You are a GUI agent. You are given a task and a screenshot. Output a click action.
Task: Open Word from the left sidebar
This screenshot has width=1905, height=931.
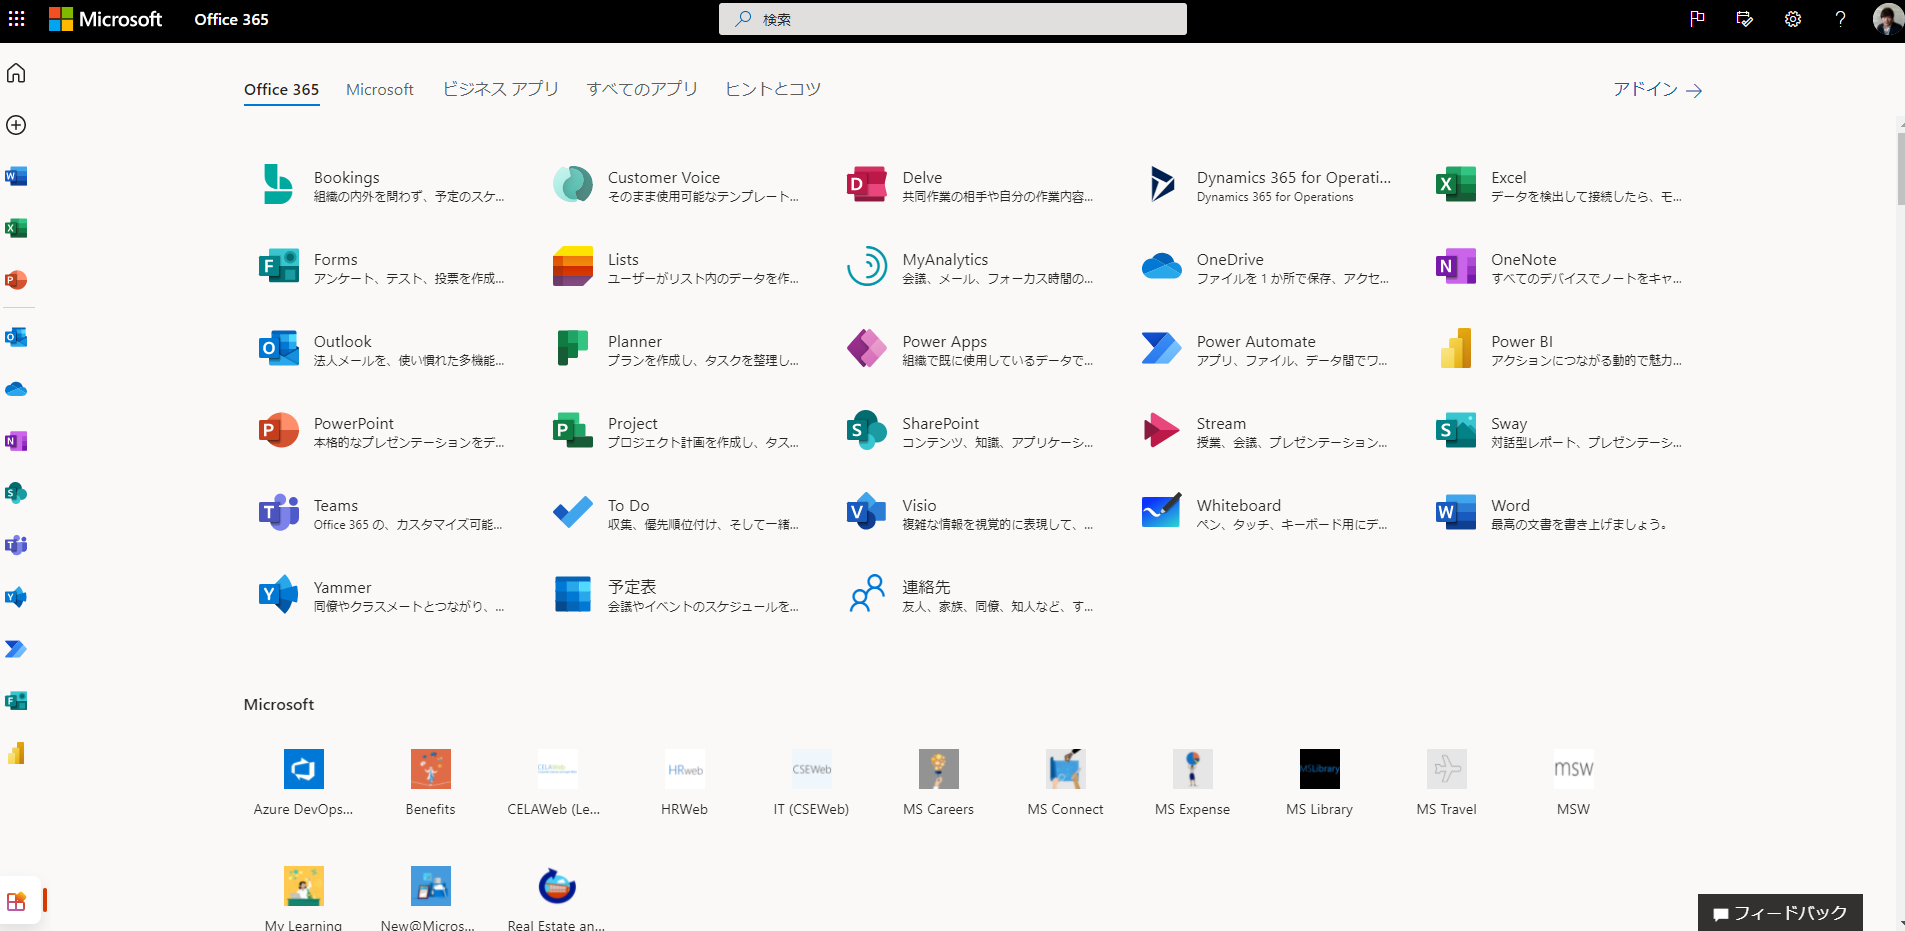pyautogui.click(x=16, y=177)
